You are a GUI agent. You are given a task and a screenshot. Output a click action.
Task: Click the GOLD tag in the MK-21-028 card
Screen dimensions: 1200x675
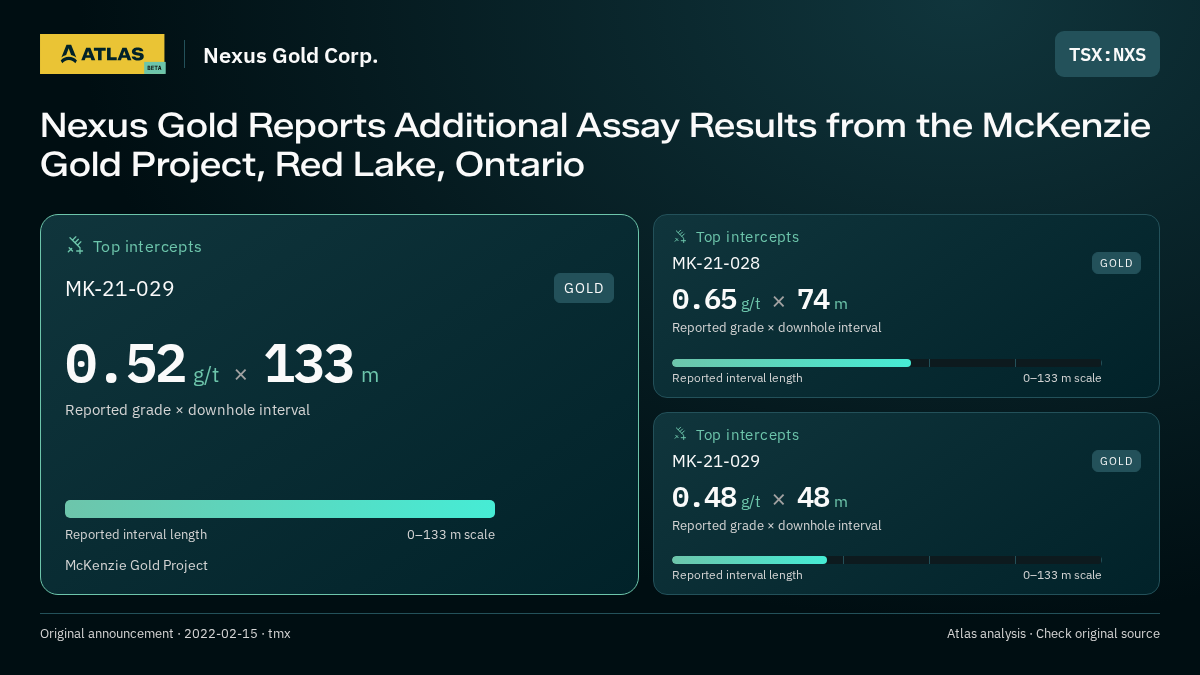click(1116, 263)
